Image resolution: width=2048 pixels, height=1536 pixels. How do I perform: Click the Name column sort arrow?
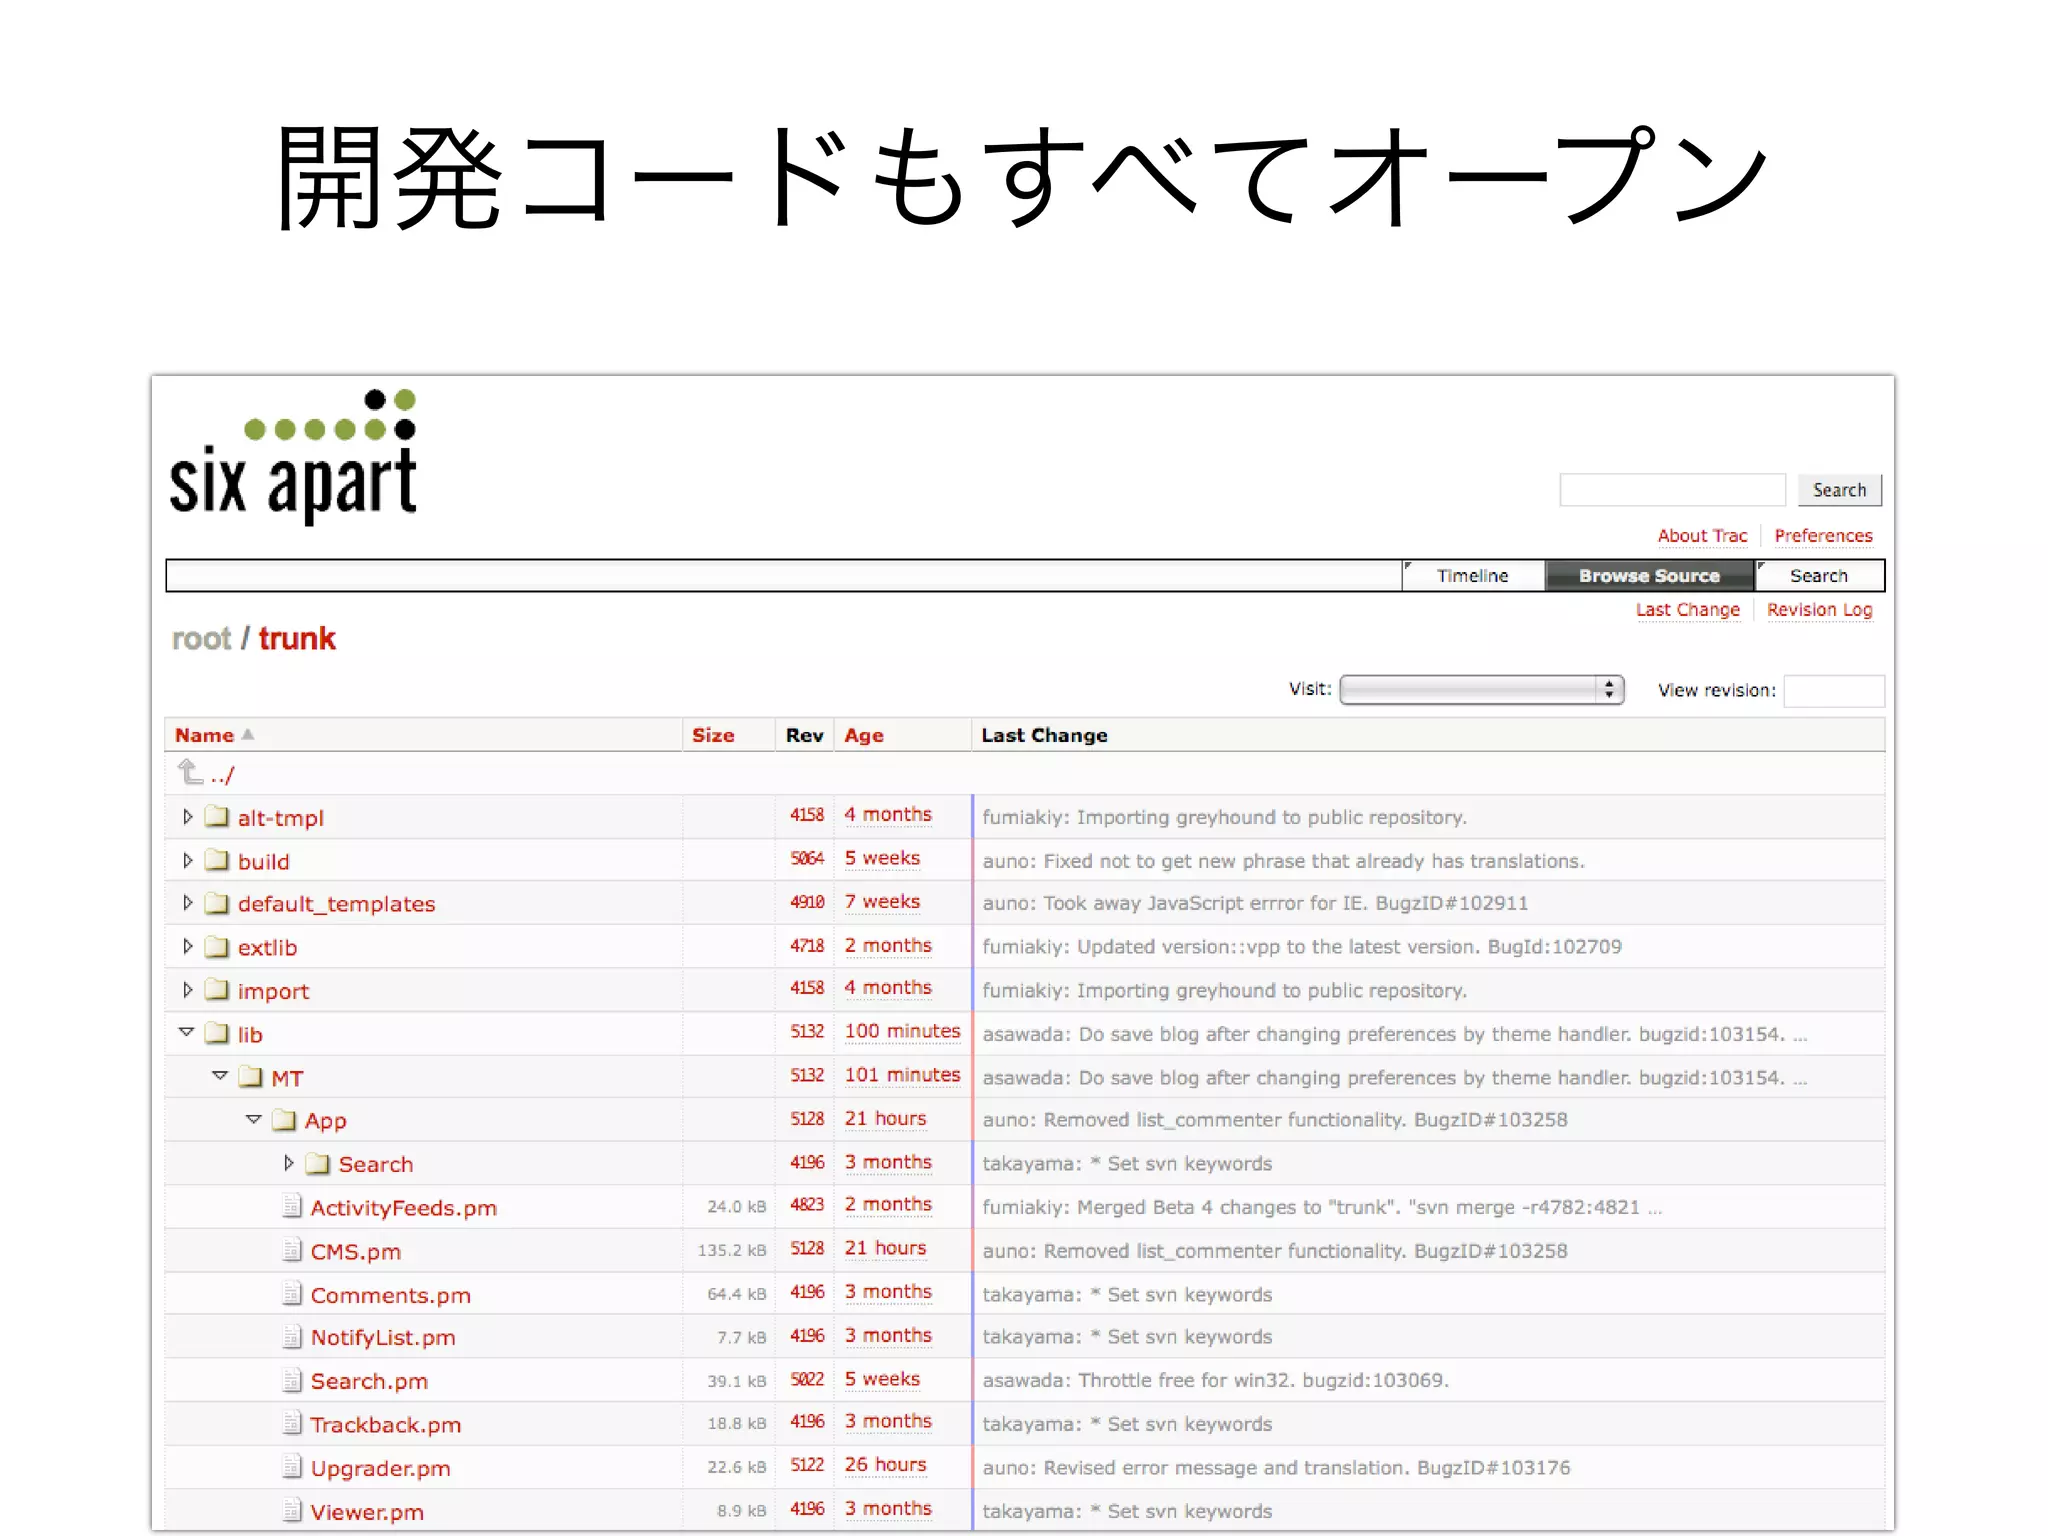coord(248,735)
